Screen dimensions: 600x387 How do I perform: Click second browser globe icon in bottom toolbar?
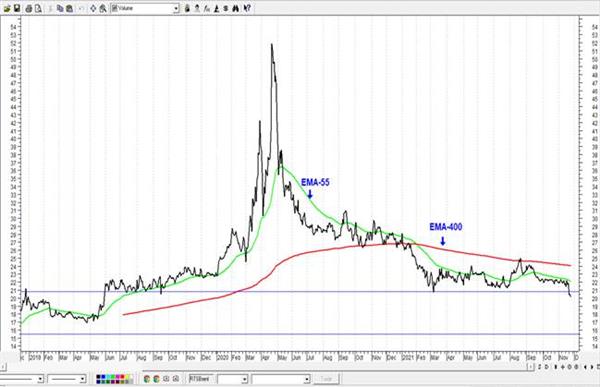[157, 379]
